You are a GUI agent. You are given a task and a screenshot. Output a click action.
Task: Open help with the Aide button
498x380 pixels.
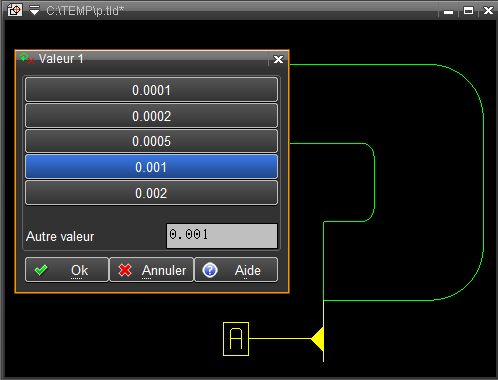236,270
